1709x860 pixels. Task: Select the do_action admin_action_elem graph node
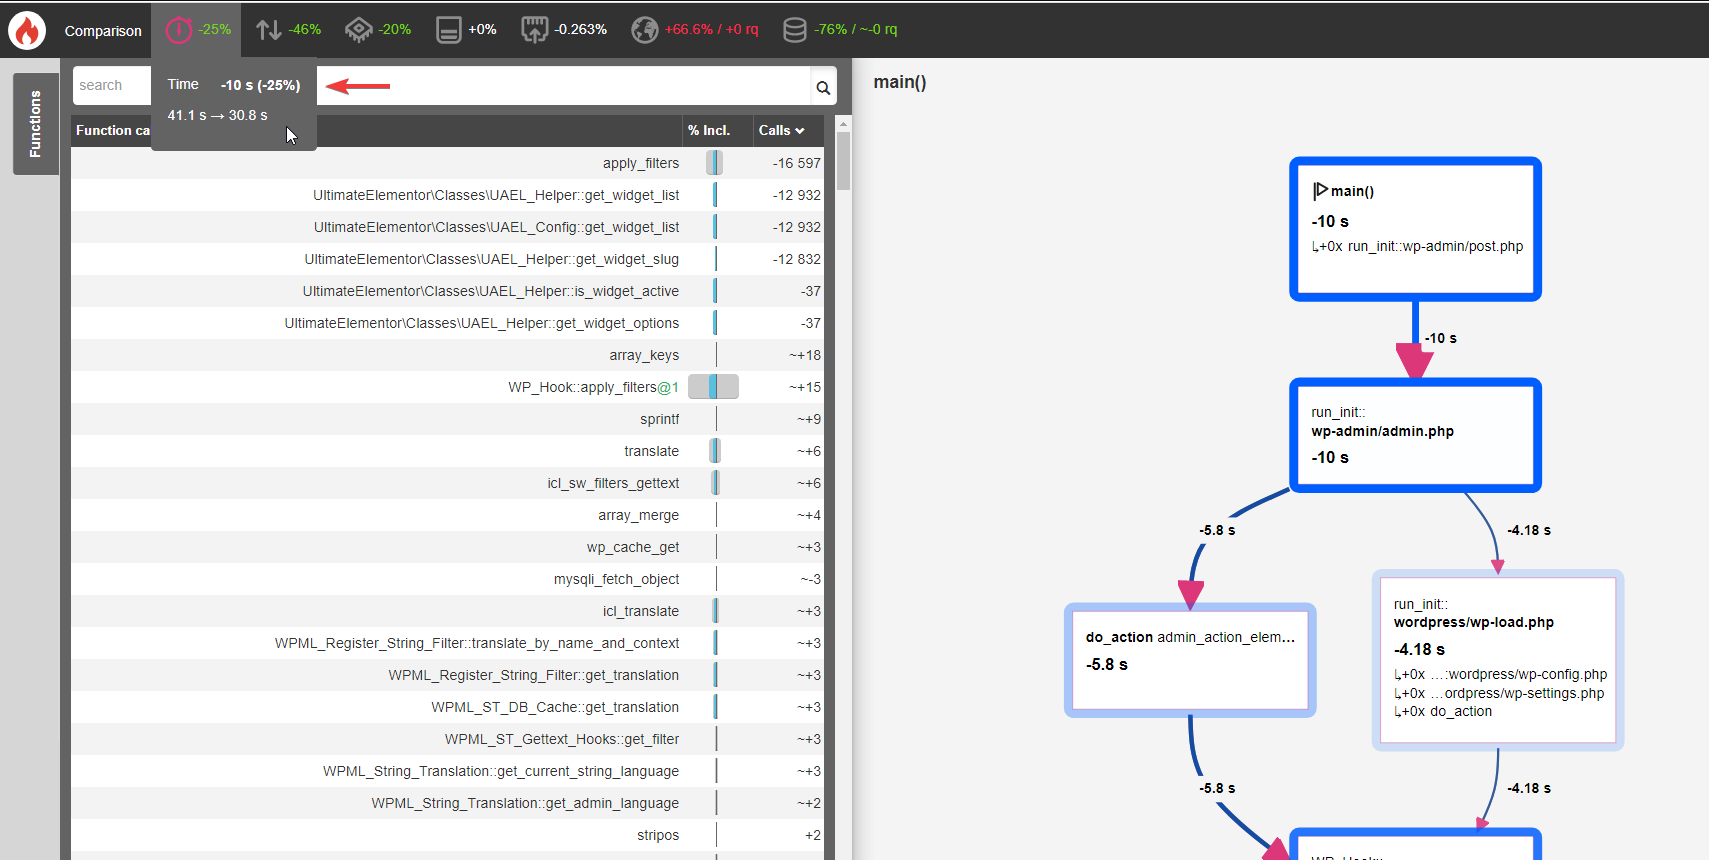(x=1190, y=660)
